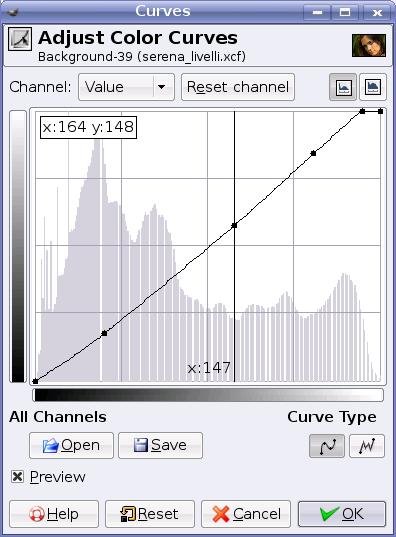Select the lower-left curve control point near grid

coord(104,333)
